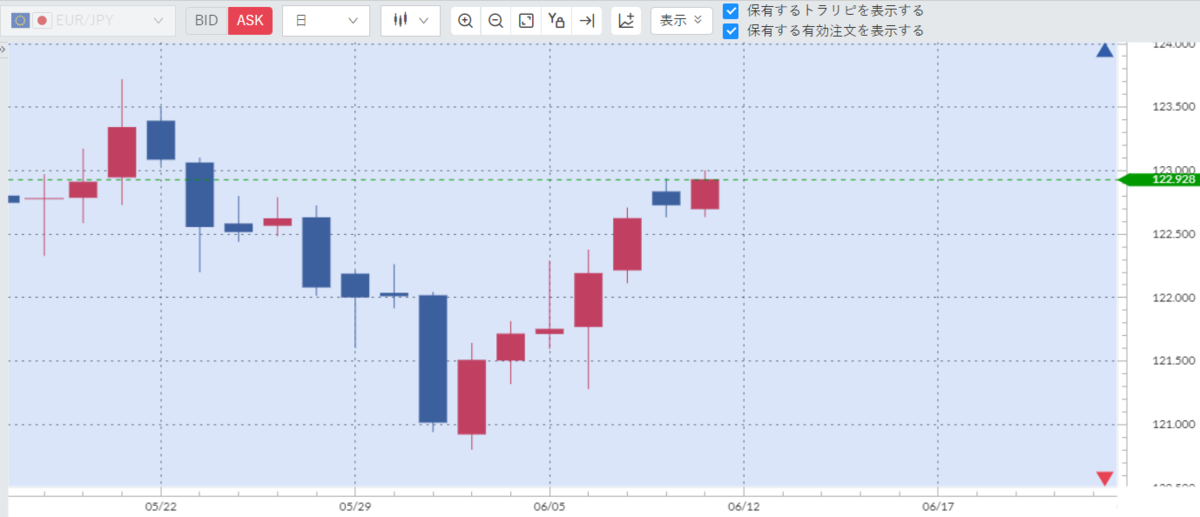Click the 05/29 date label
Screen dimensions: 1200x517
point(355,507)
